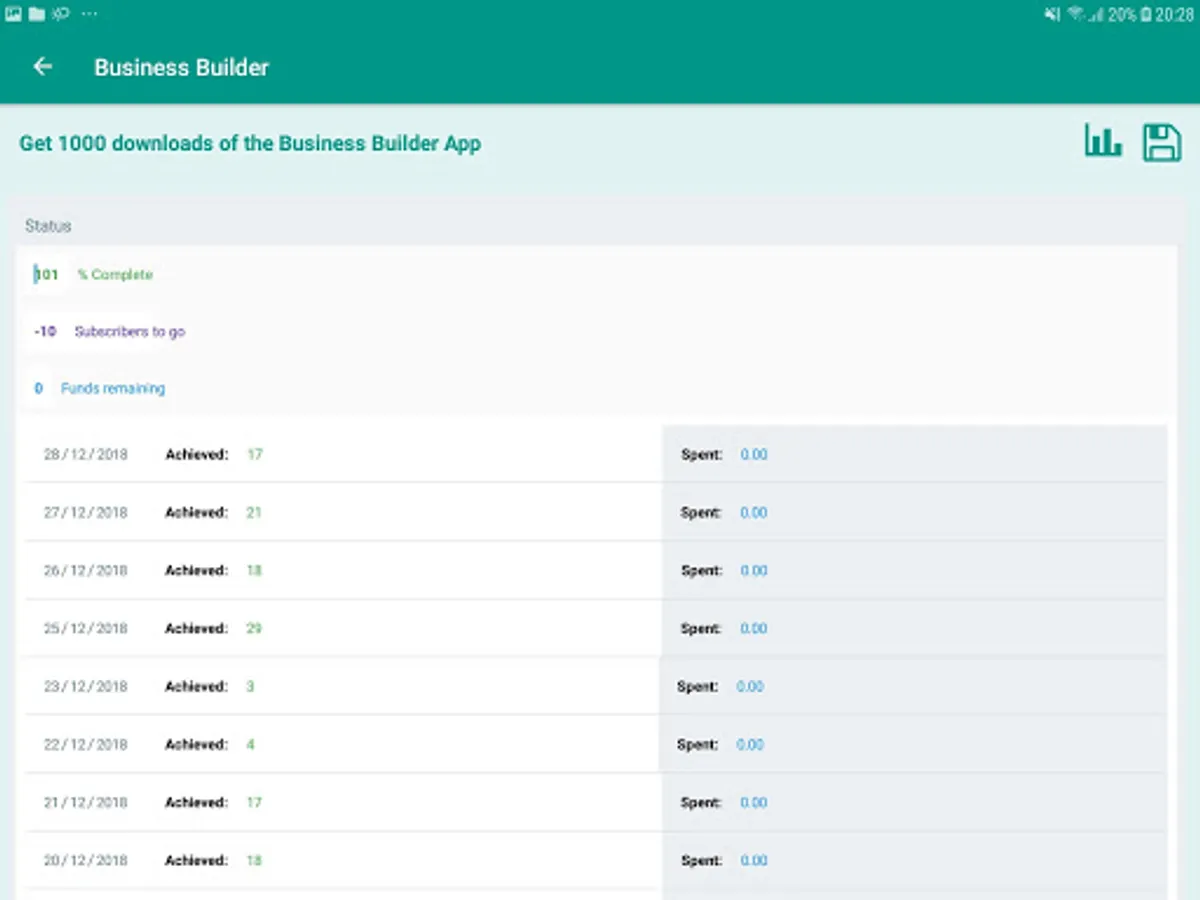1200x900 pixels.
Task: Edit Achieved value 21 for 27/12/2018
Action: (x=254, y=513)
